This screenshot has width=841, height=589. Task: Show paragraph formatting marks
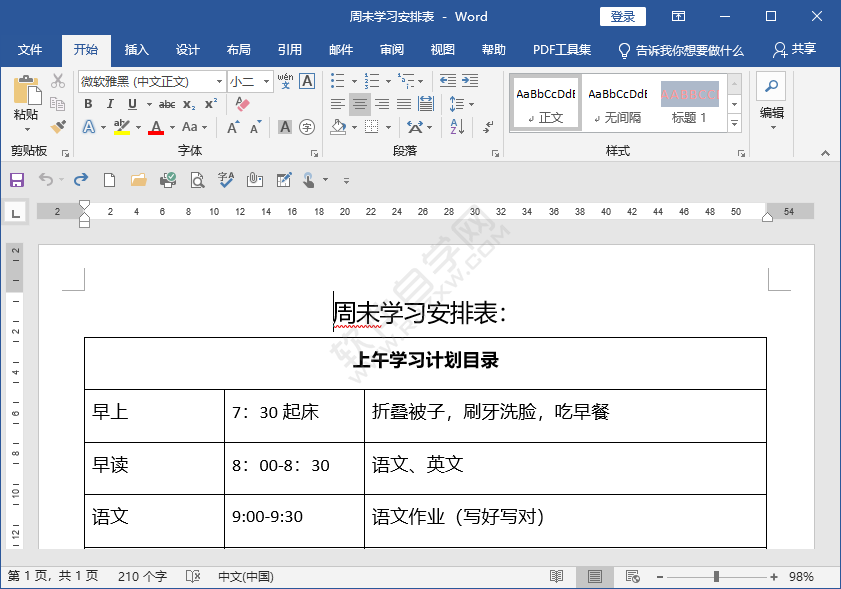489,127
